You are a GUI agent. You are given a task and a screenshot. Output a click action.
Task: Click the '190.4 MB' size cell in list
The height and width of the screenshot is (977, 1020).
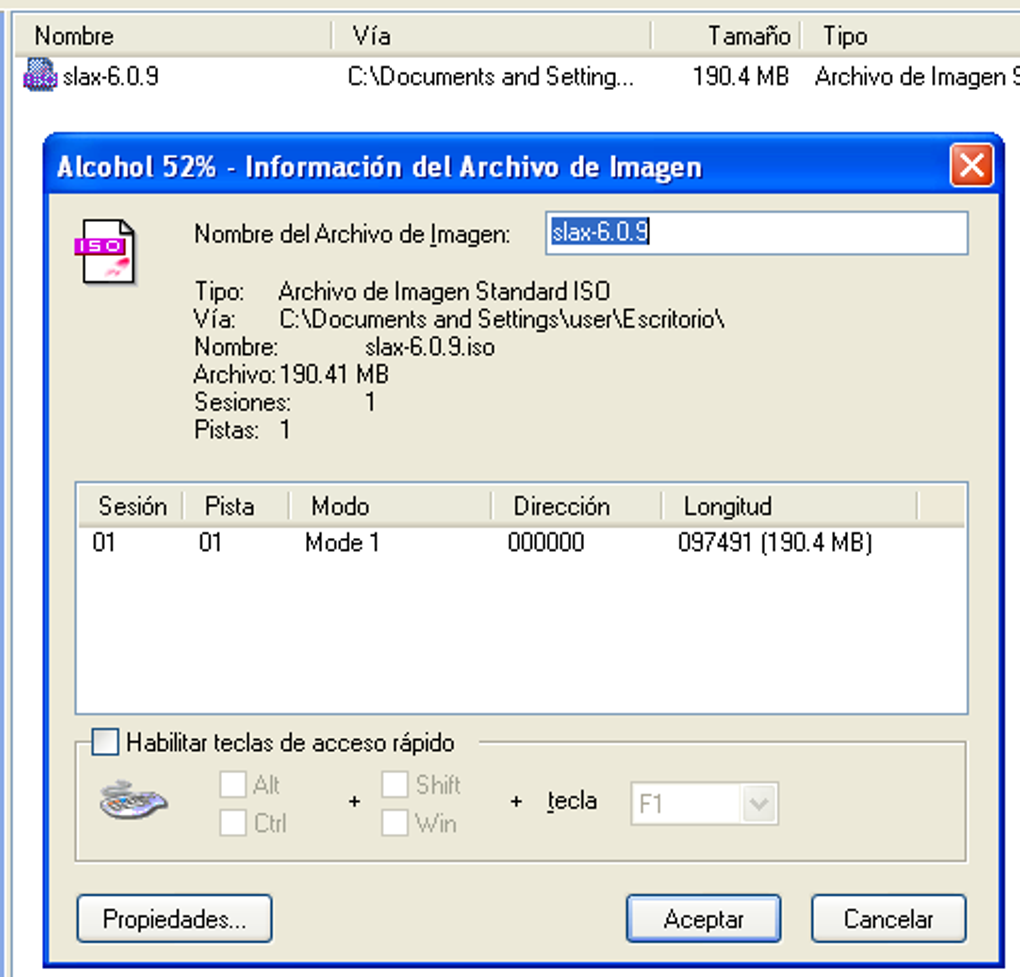coord(740,76)
